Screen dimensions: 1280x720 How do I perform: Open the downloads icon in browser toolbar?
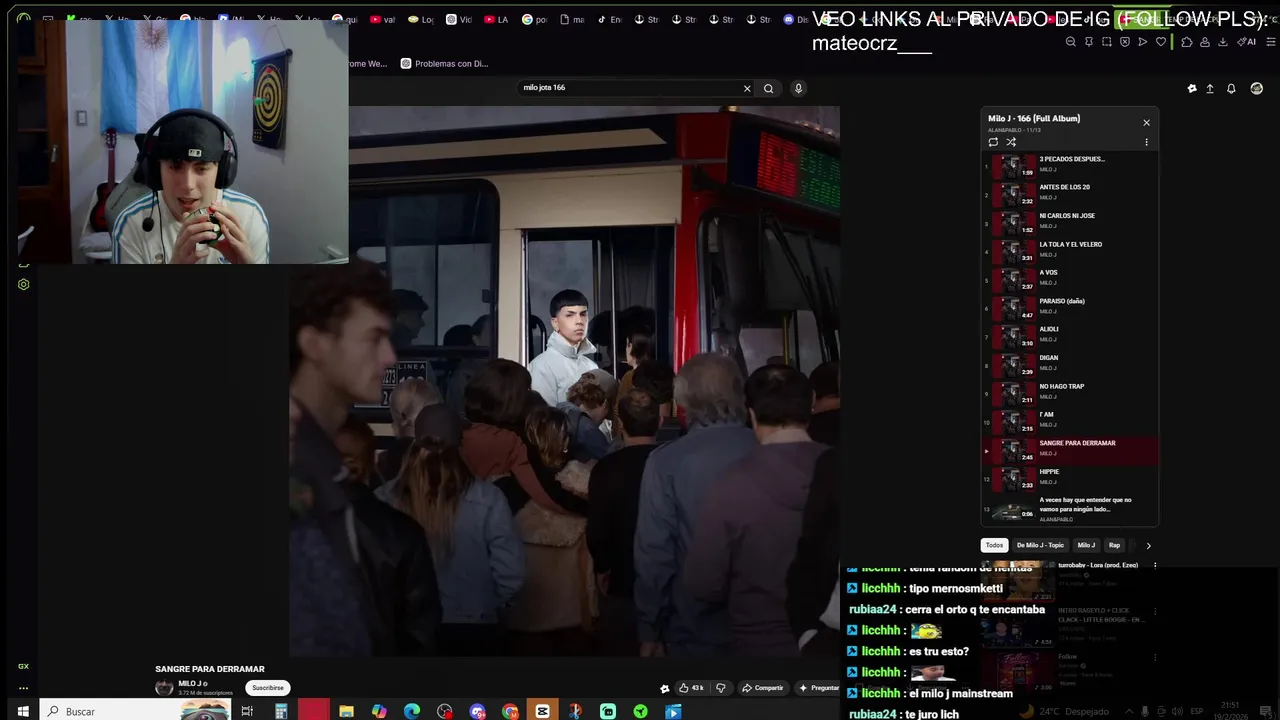1223,42
